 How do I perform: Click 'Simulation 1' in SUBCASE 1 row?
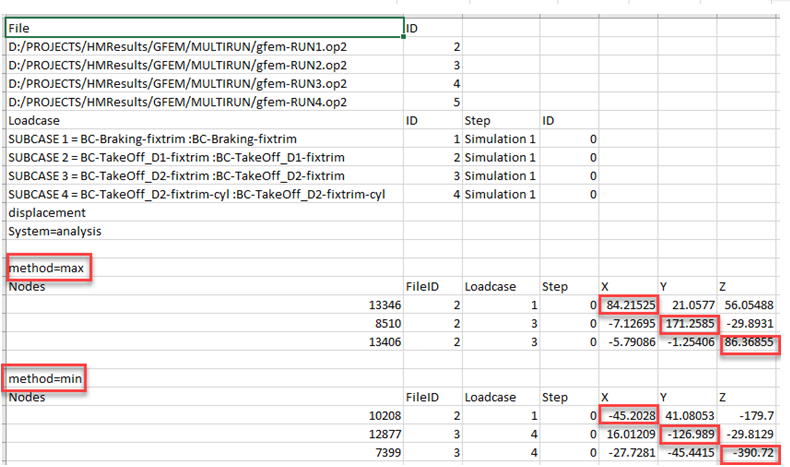501,139
